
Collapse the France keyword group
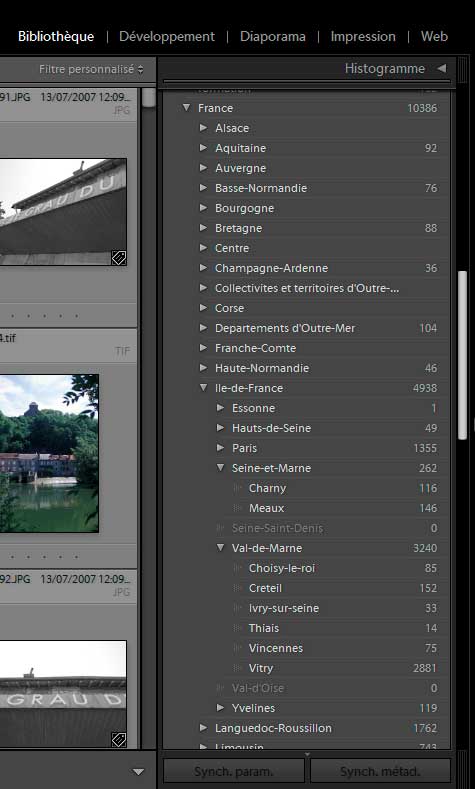[x=187, y=108]
